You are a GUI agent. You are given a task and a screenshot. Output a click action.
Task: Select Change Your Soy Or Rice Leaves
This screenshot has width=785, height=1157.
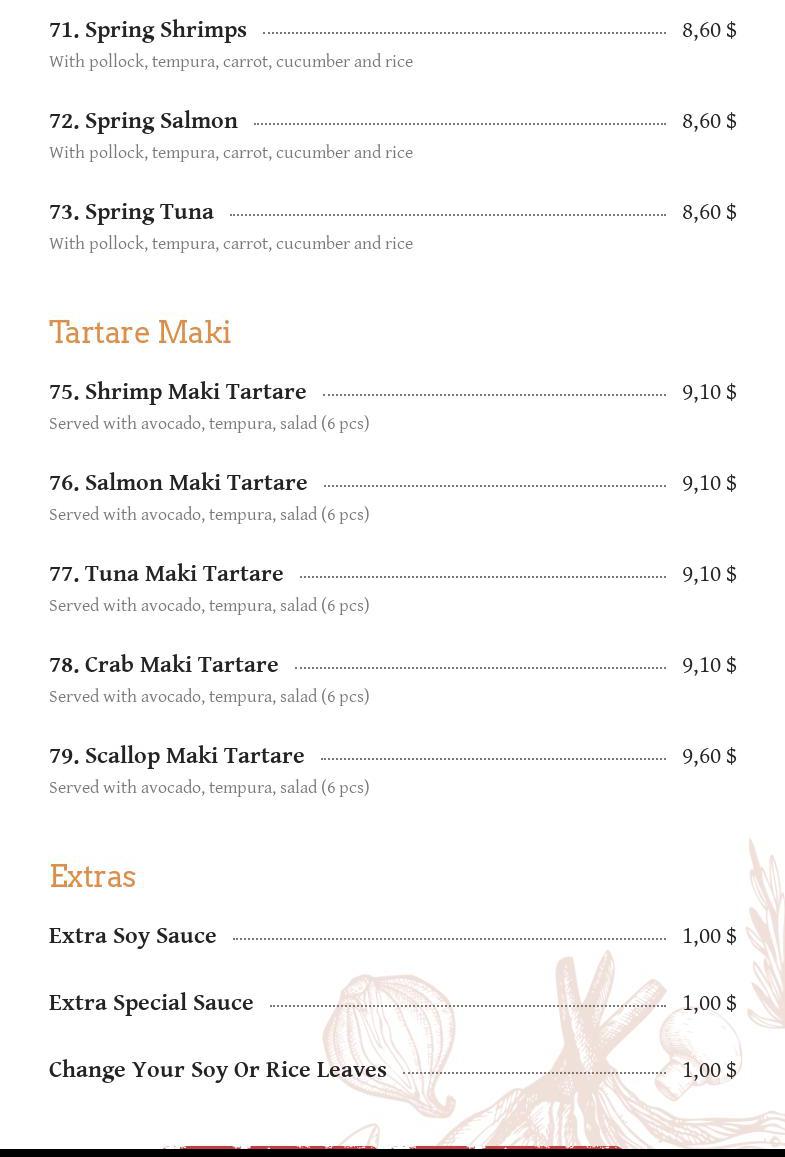point(218,1070)
